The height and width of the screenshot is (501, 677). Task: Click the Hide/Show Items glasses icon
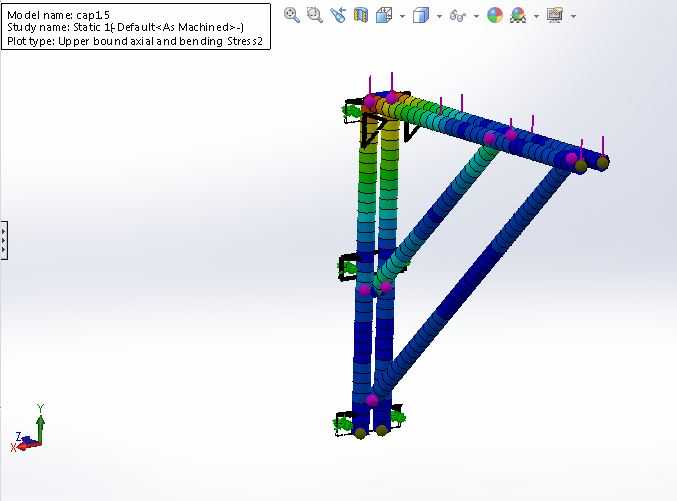click(458, 16)
